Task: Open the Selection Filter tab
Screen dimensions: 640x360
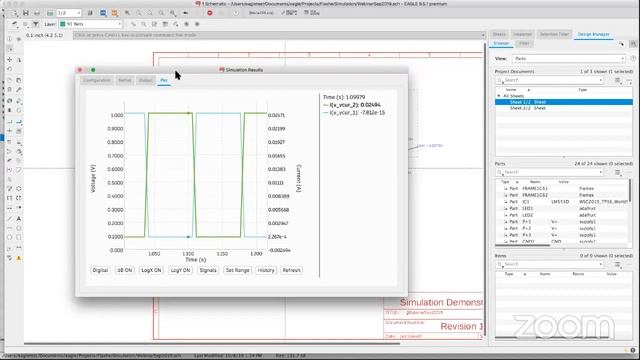Action: [x=554, y=34]
